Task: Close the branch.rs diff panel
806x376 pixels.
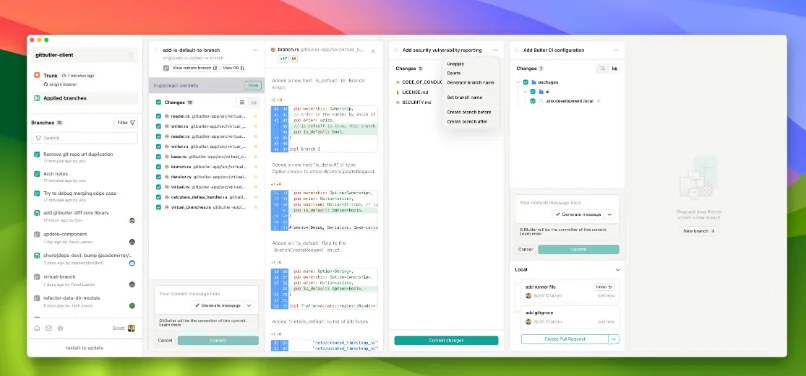Action: click(373, 51)
